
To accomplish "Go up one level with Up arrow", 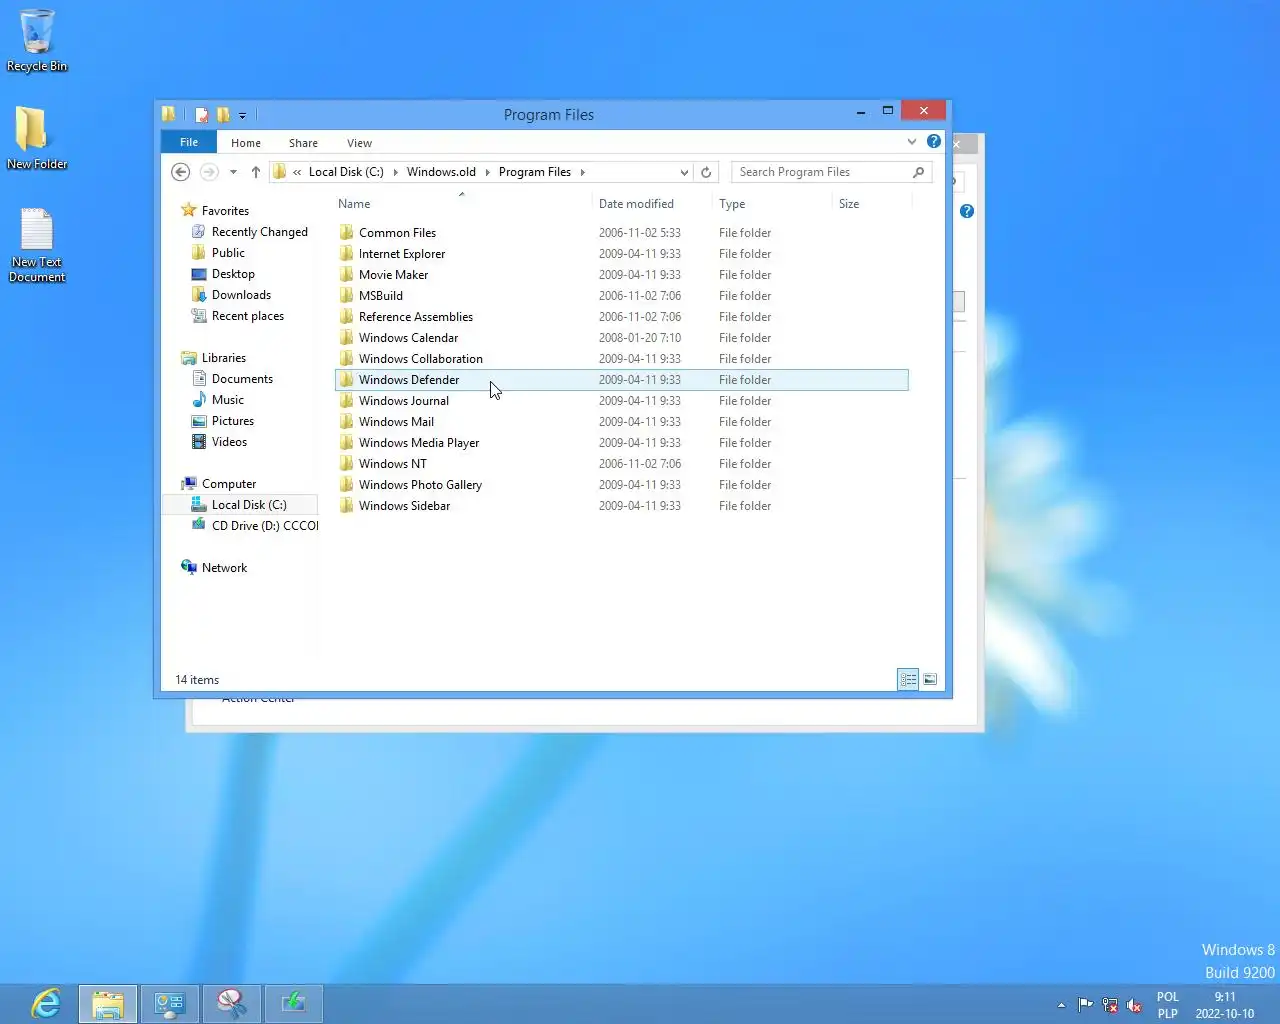I will click(x=256, y=172).
